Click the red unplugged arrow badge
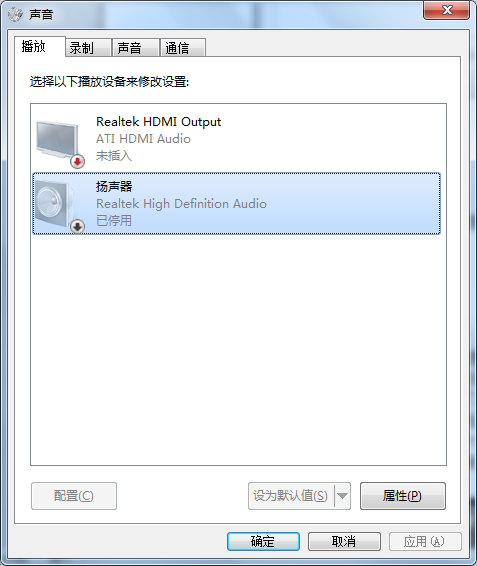 click(77, 161)
